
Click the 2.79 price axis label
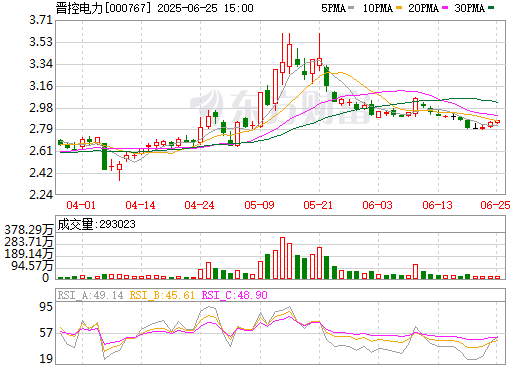pyautogui.click(x=41, y=129)
